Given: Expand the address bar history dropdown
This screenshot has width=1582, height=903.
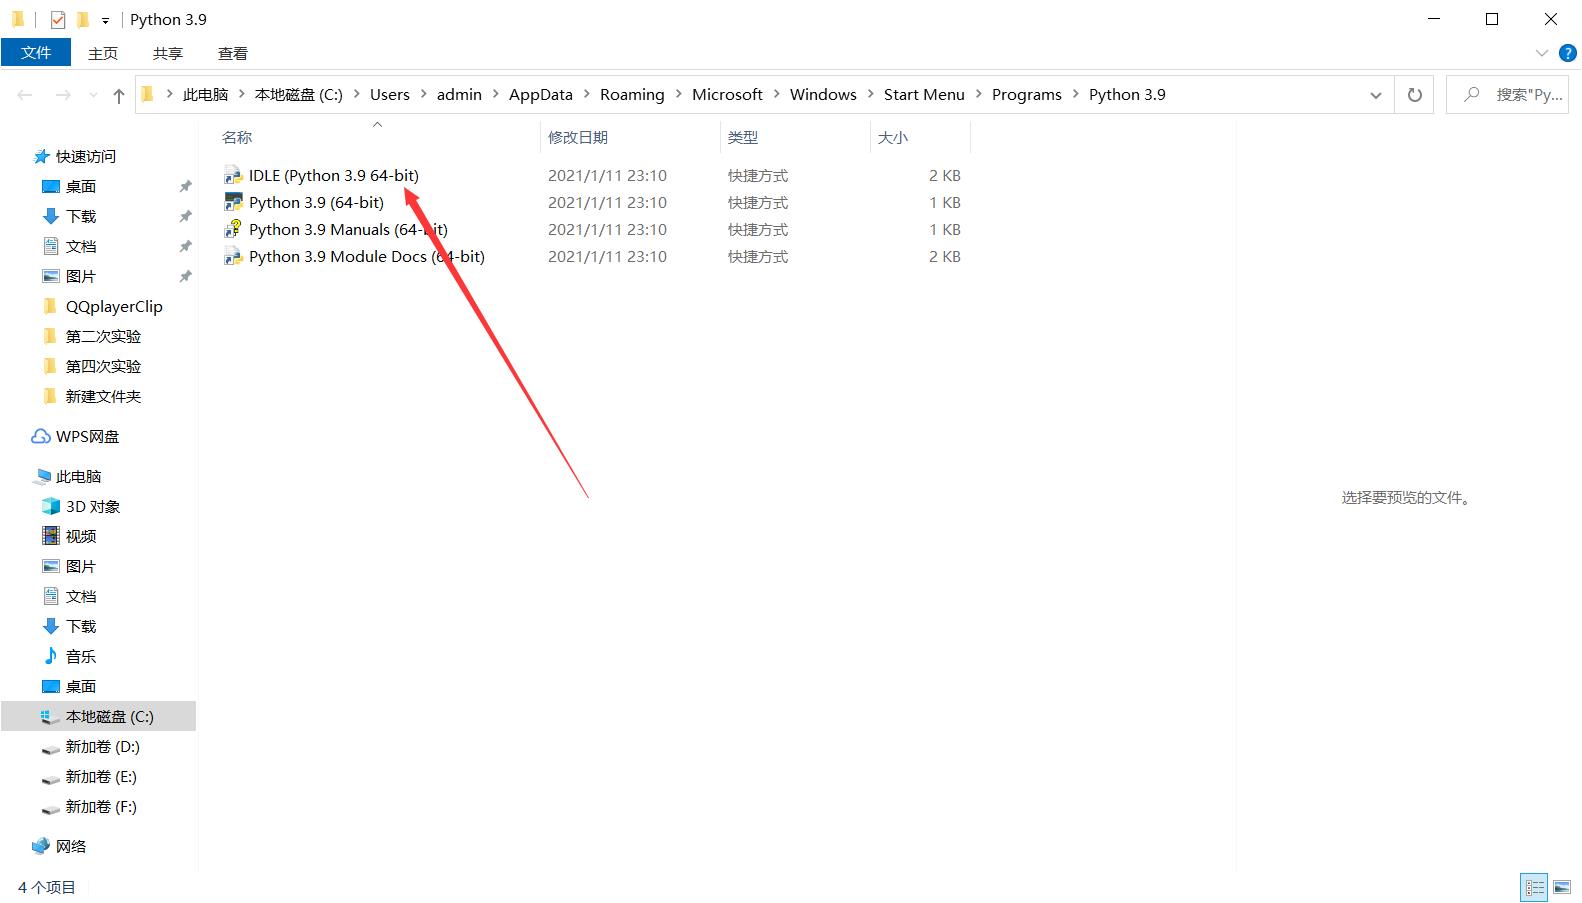Looking at the screenshot, I should pos(1376,95).
